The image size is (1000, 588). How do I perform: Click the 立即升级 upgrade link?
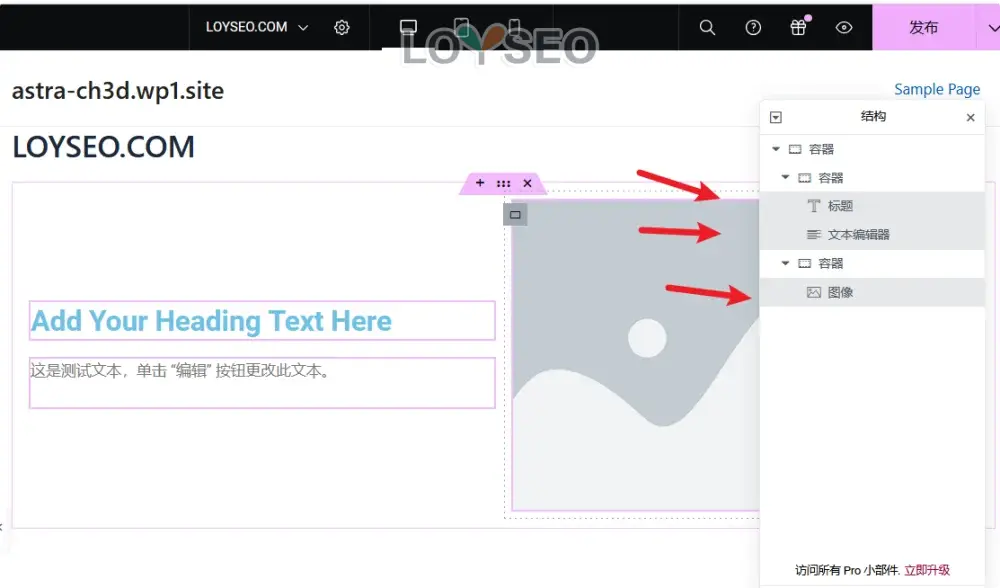(x=927, y=570)
